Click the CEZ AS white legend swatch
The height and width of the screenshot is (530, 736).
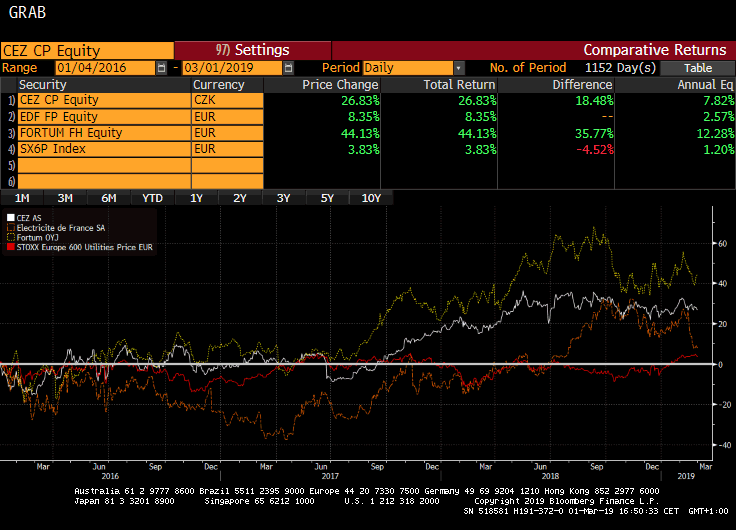pos(11,218)
